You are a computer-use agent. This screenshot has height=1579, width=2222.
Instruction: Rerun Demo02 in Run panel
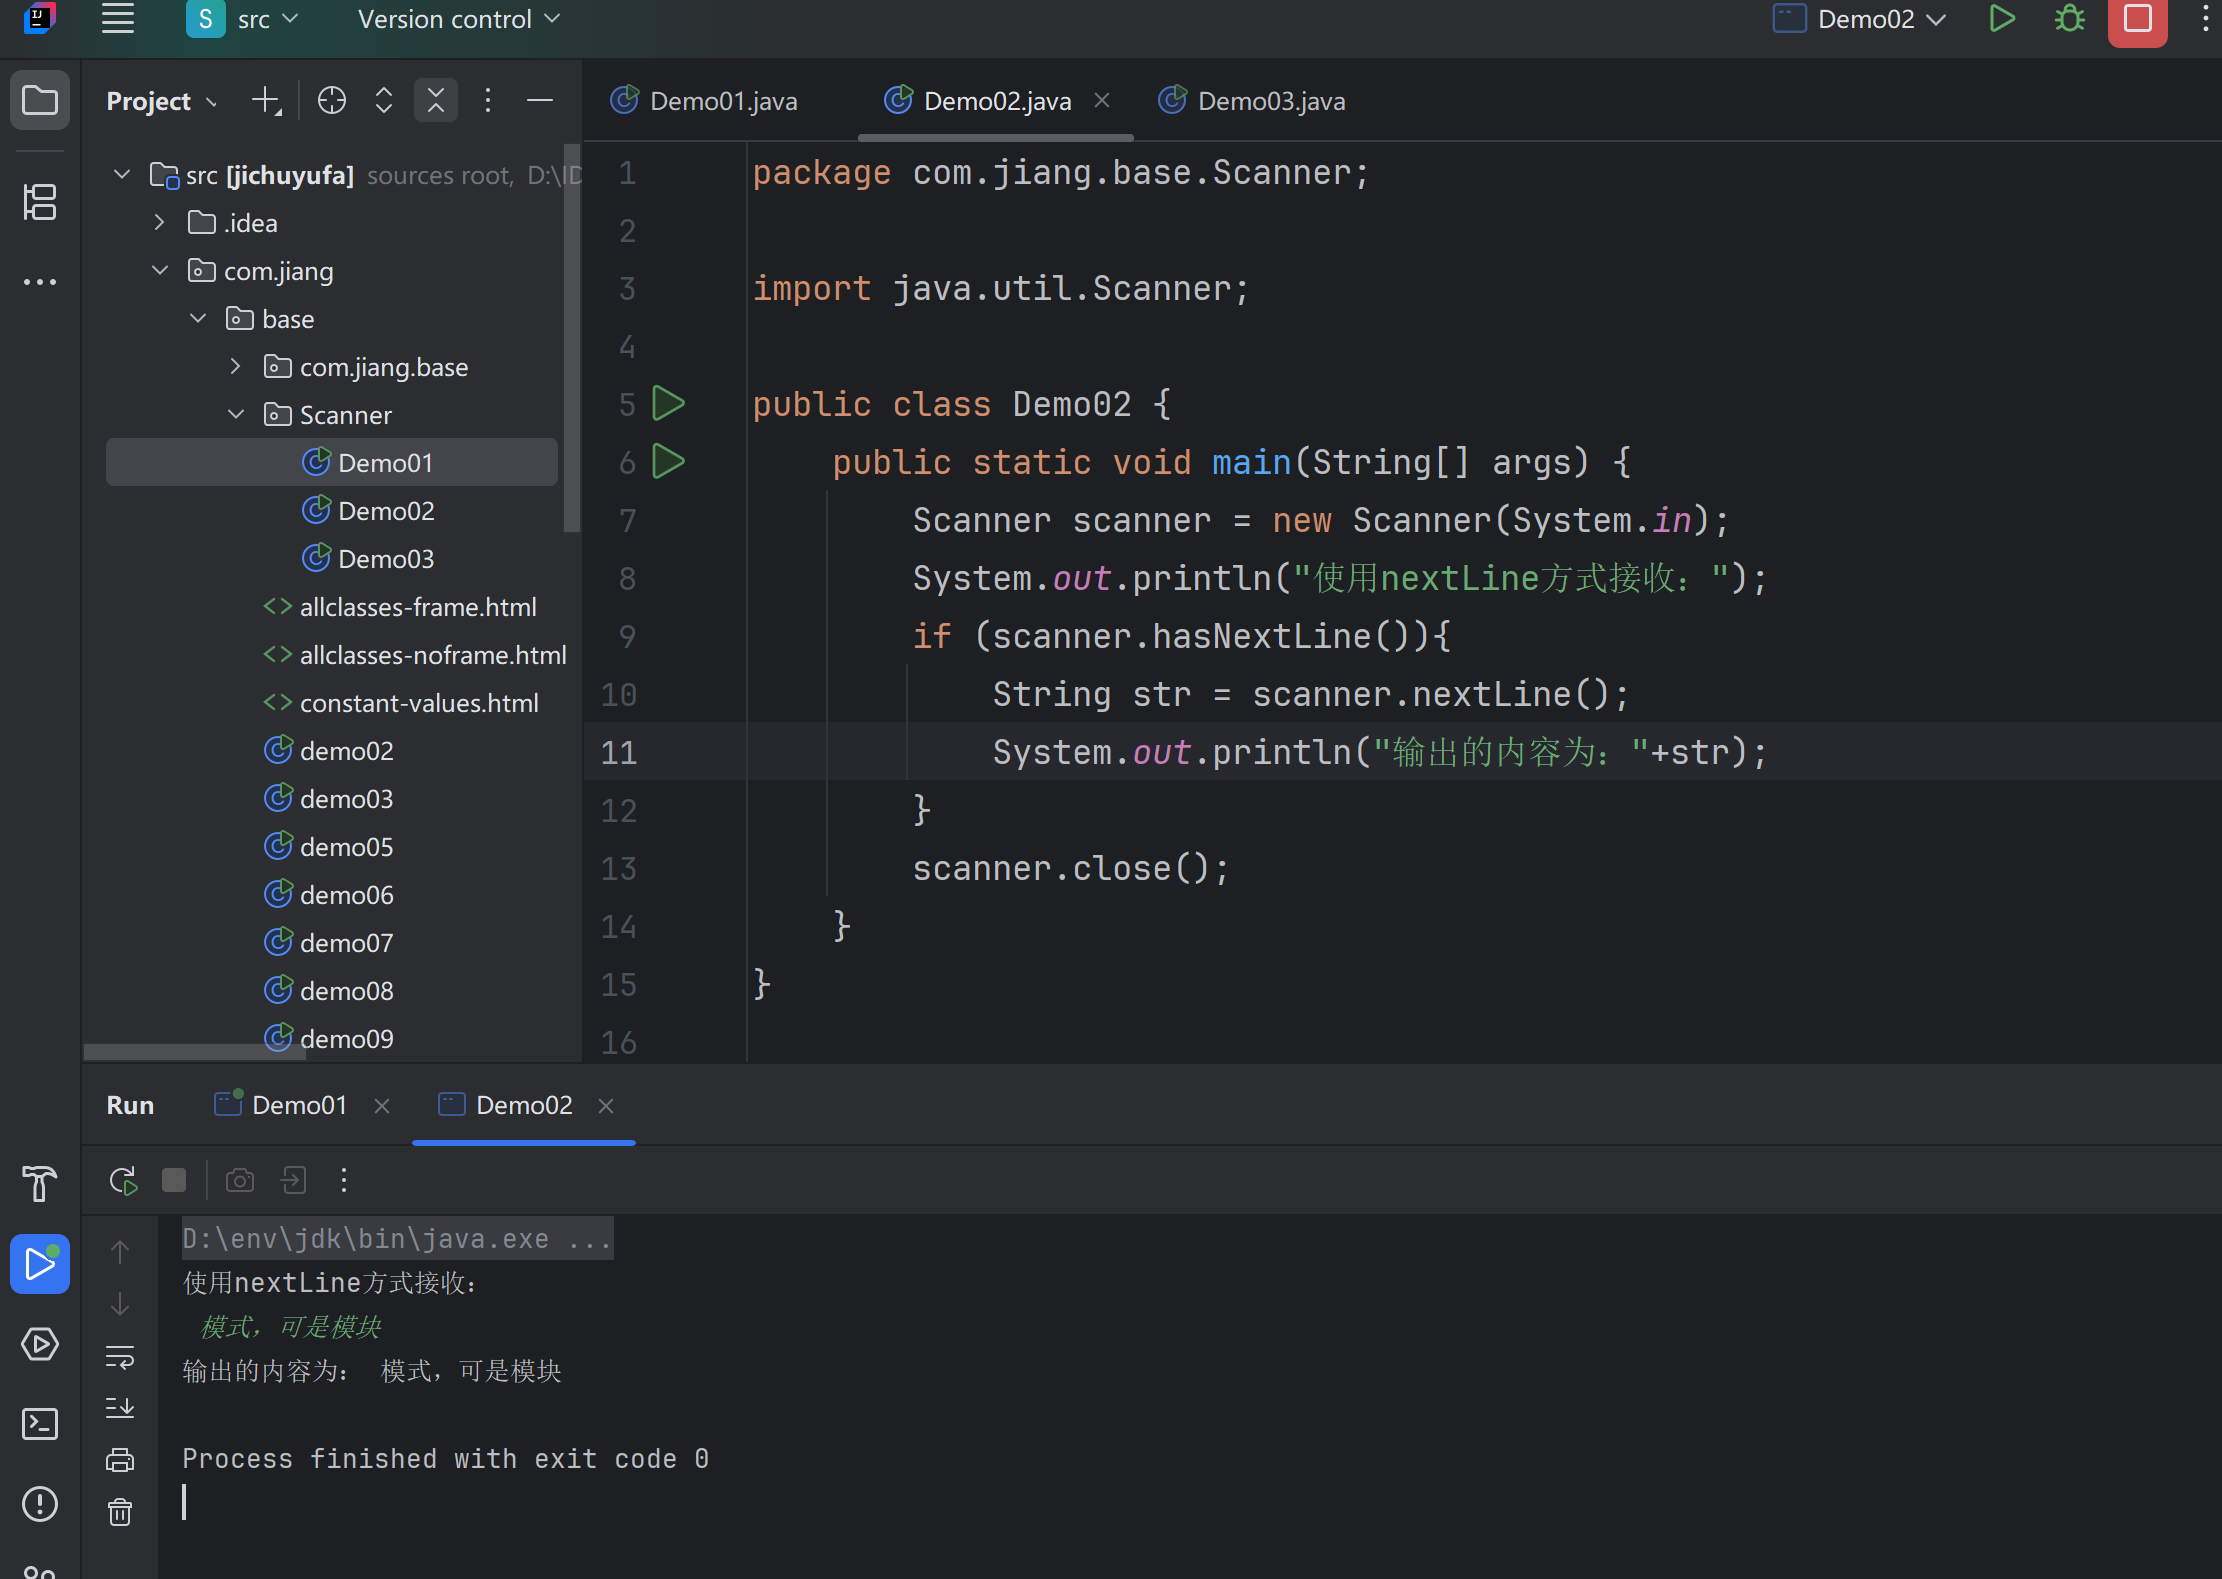[x=123, y=1181]
